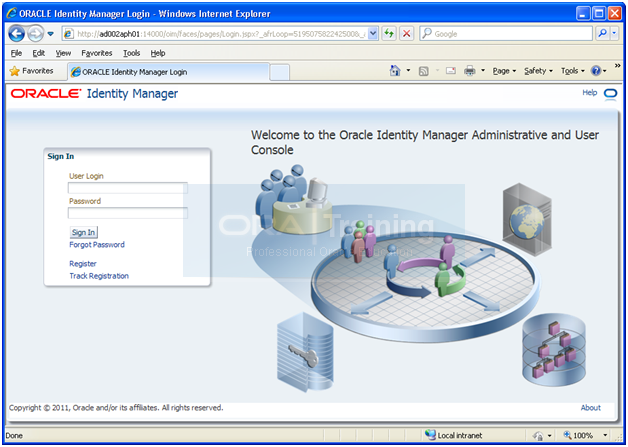Click the Welcome to Oracle Identity Manager heading
Screen dimensions: 628x447
[x=425, y=142]
